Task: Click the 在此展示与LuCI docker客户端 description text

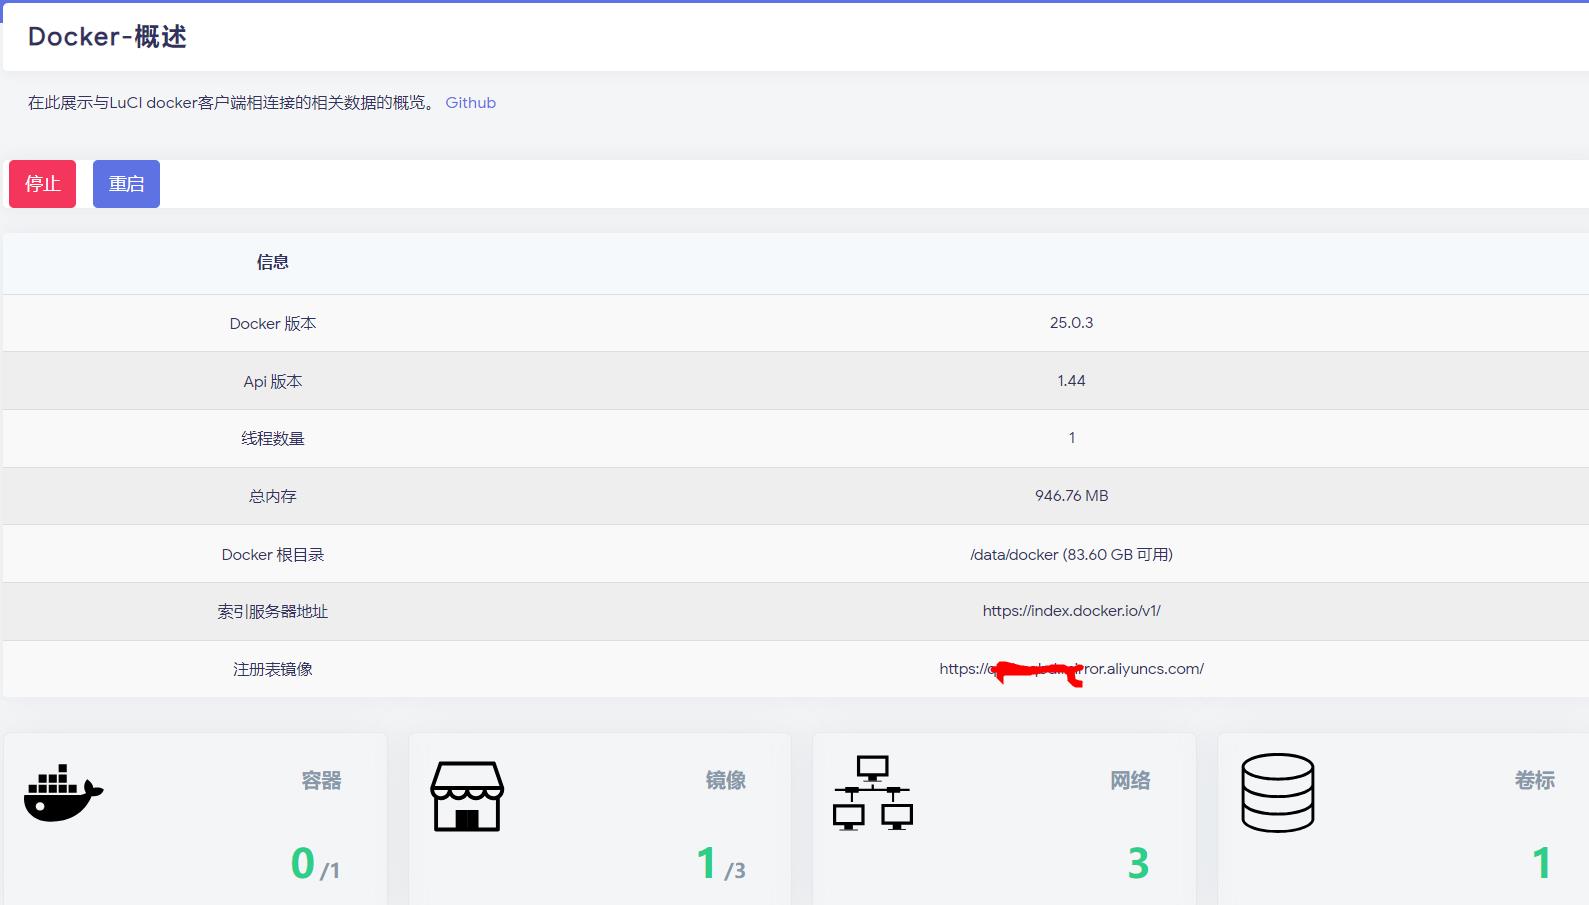Action: pyautogui.click(x=231, y=103)
